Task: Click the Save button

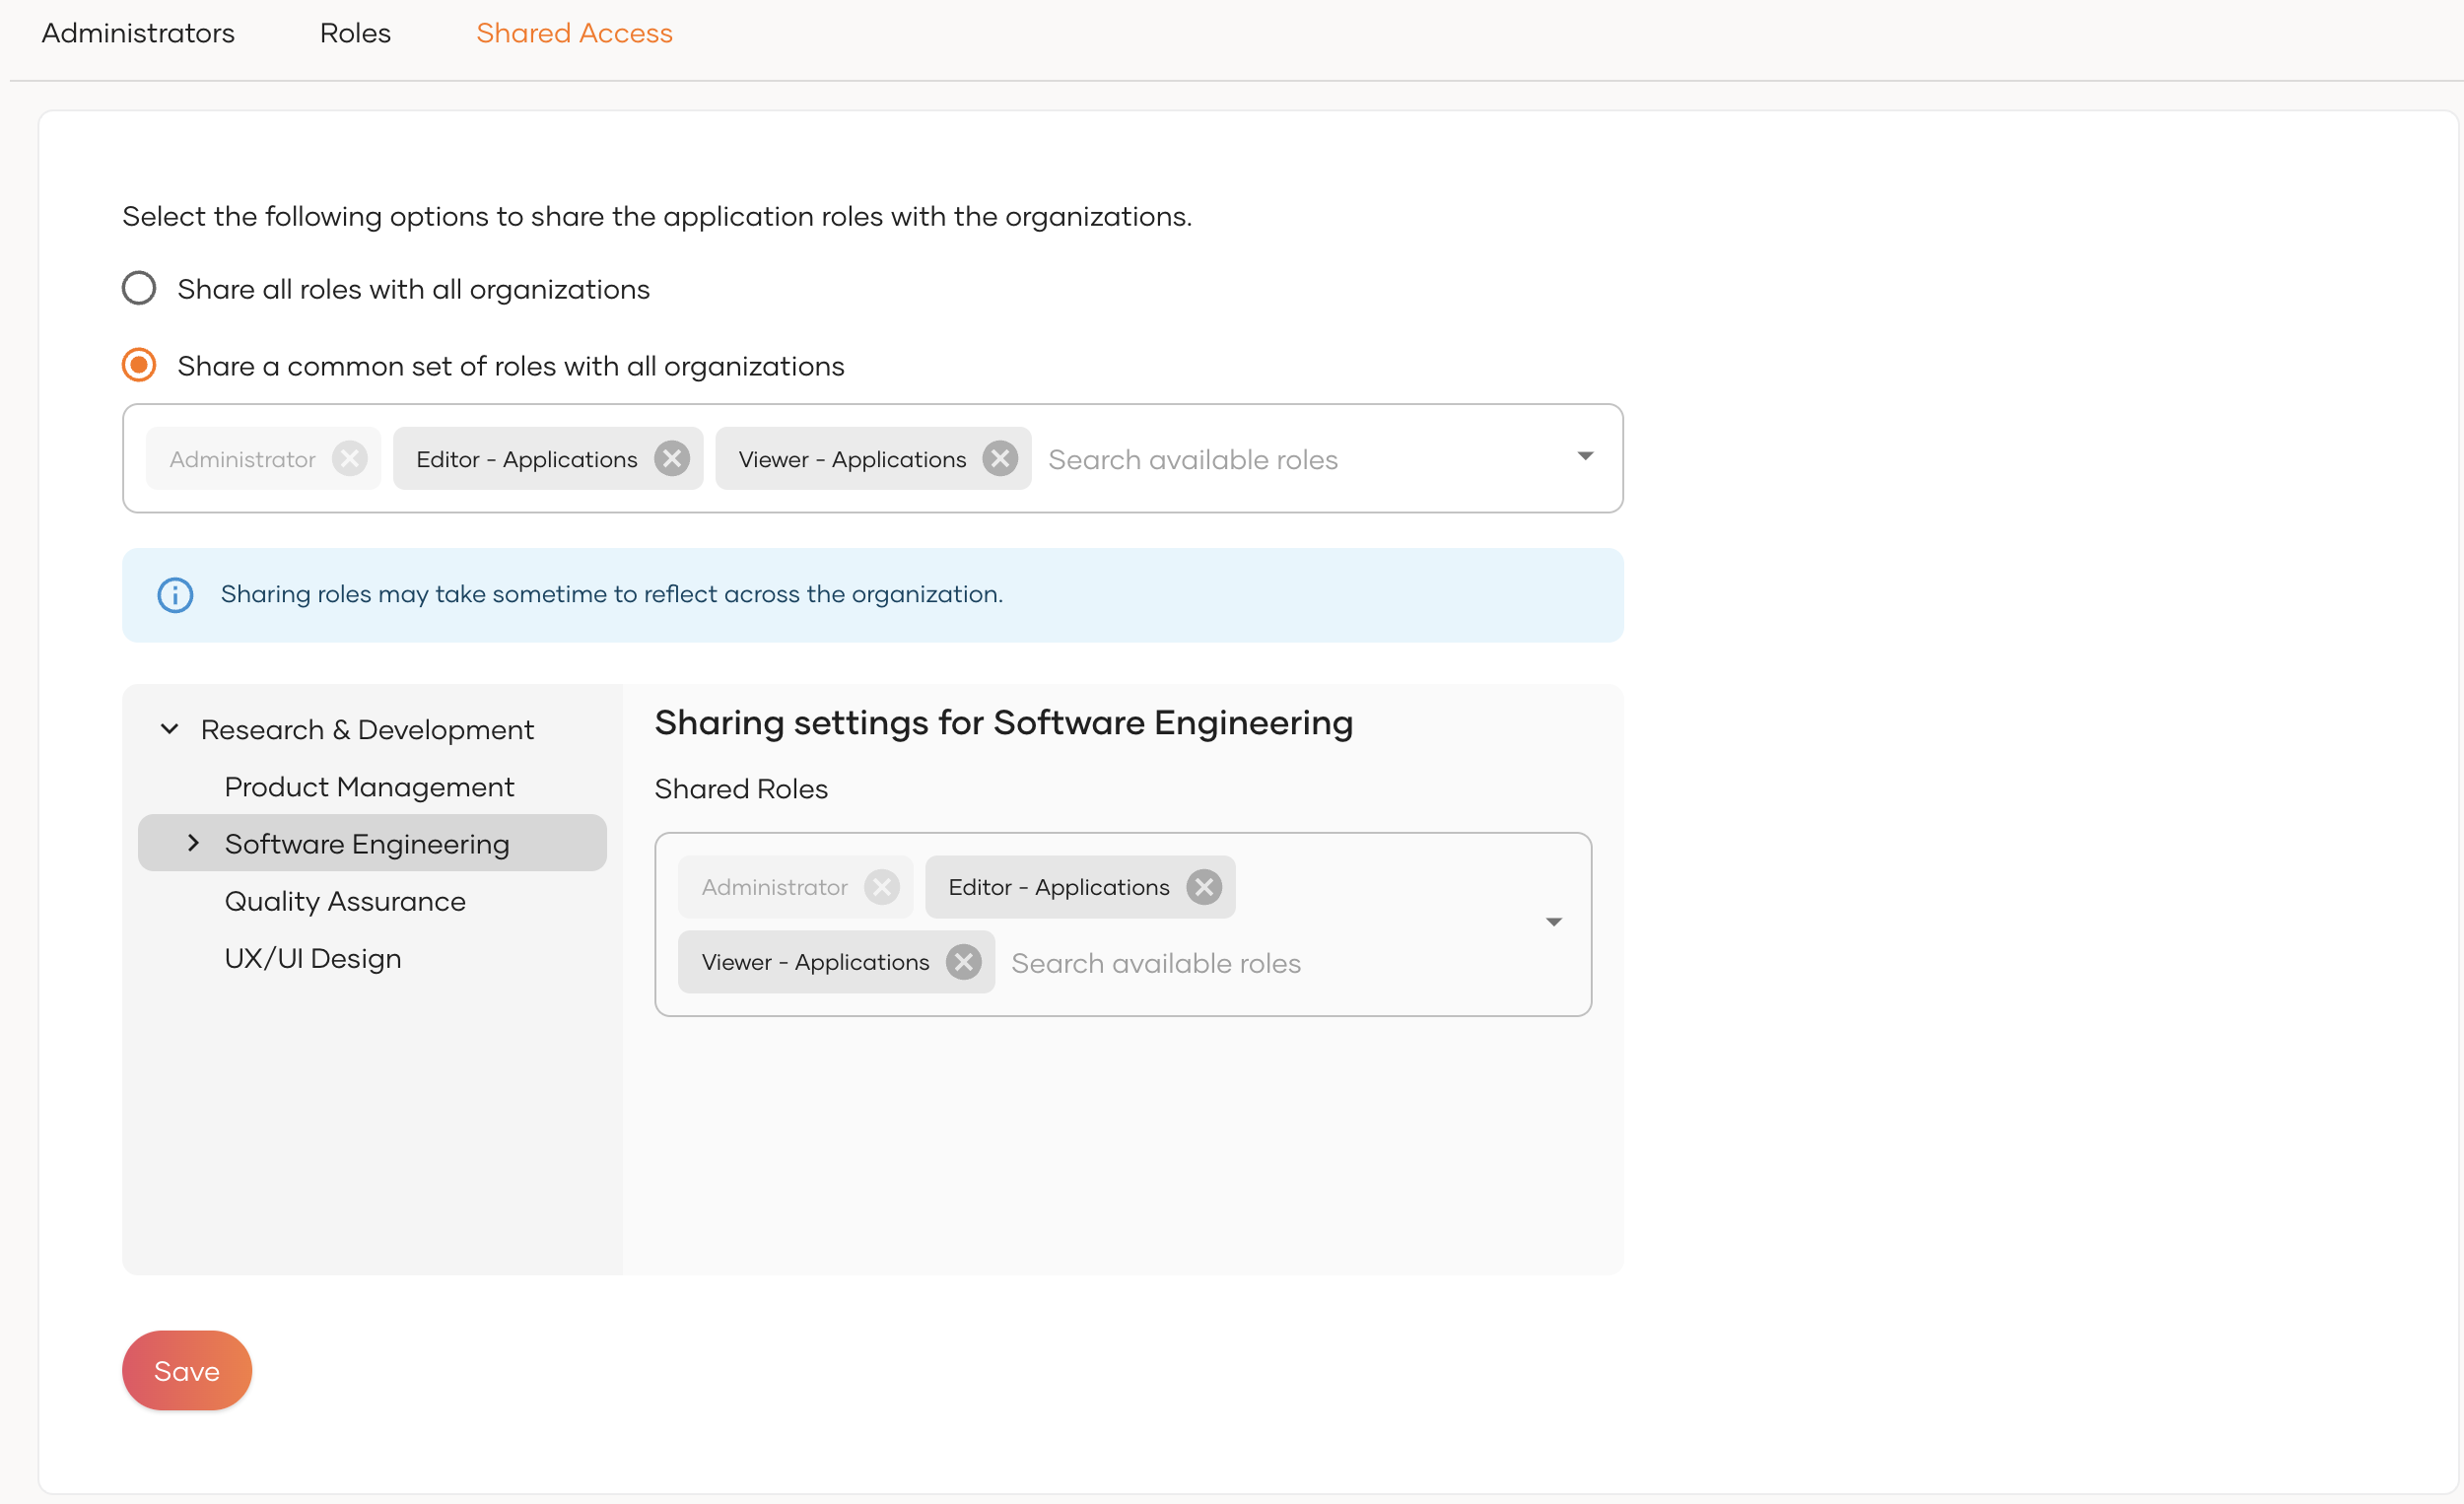Action: pyautogui.click(x=187, y=1370)
